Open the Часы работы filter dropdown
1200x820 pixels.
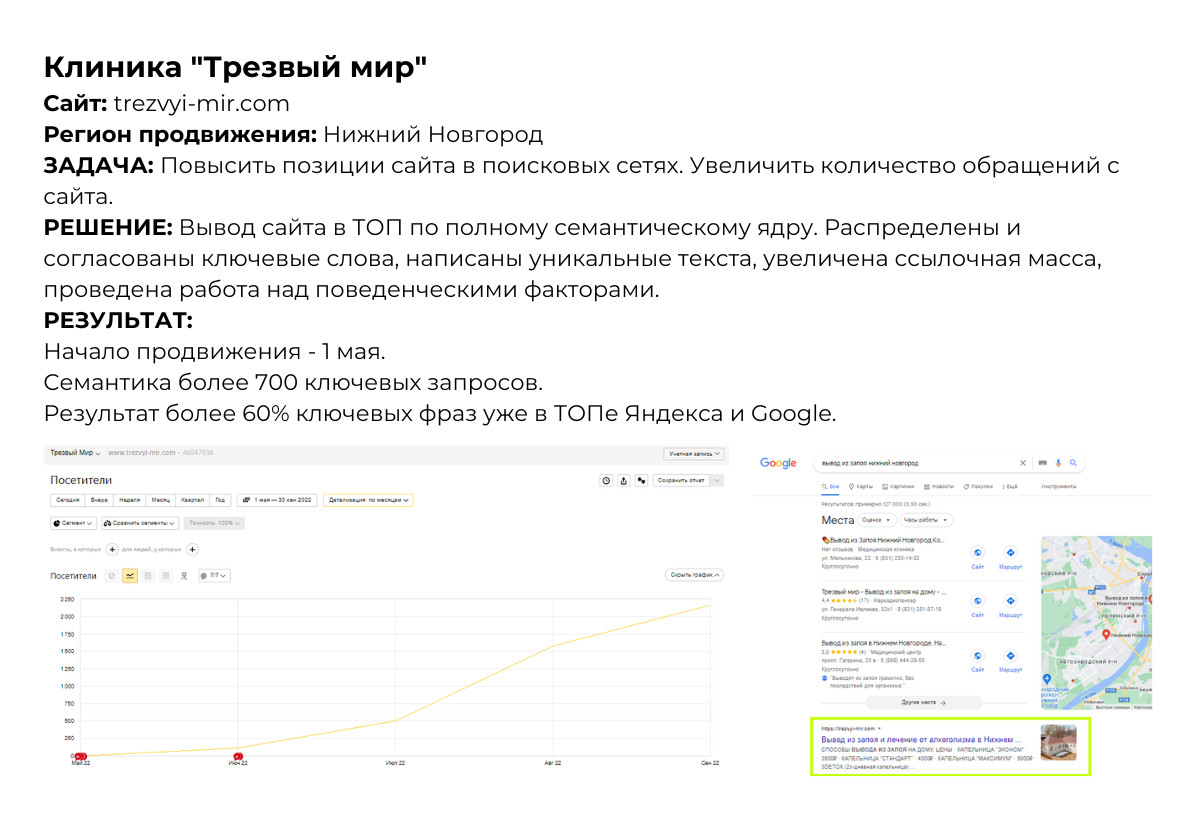coord(926,520)
